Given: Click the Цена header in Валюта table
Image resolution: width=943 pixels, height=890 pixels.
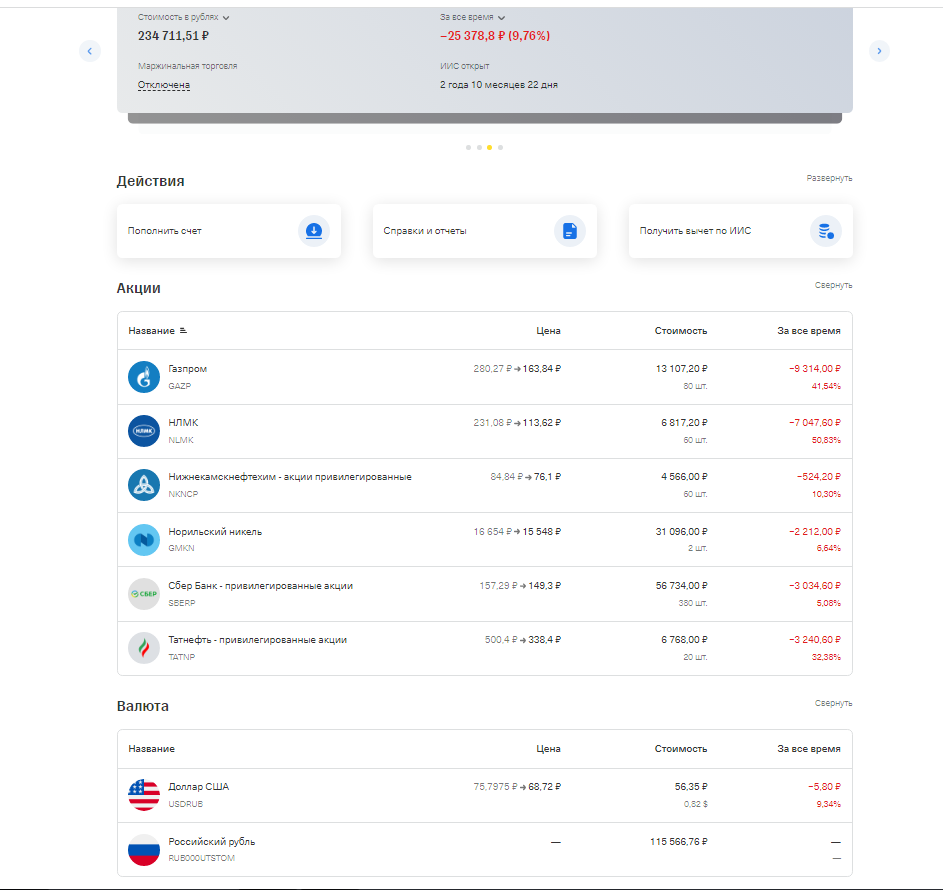Looking at the screenshot, I should click(x=548, y=749).
